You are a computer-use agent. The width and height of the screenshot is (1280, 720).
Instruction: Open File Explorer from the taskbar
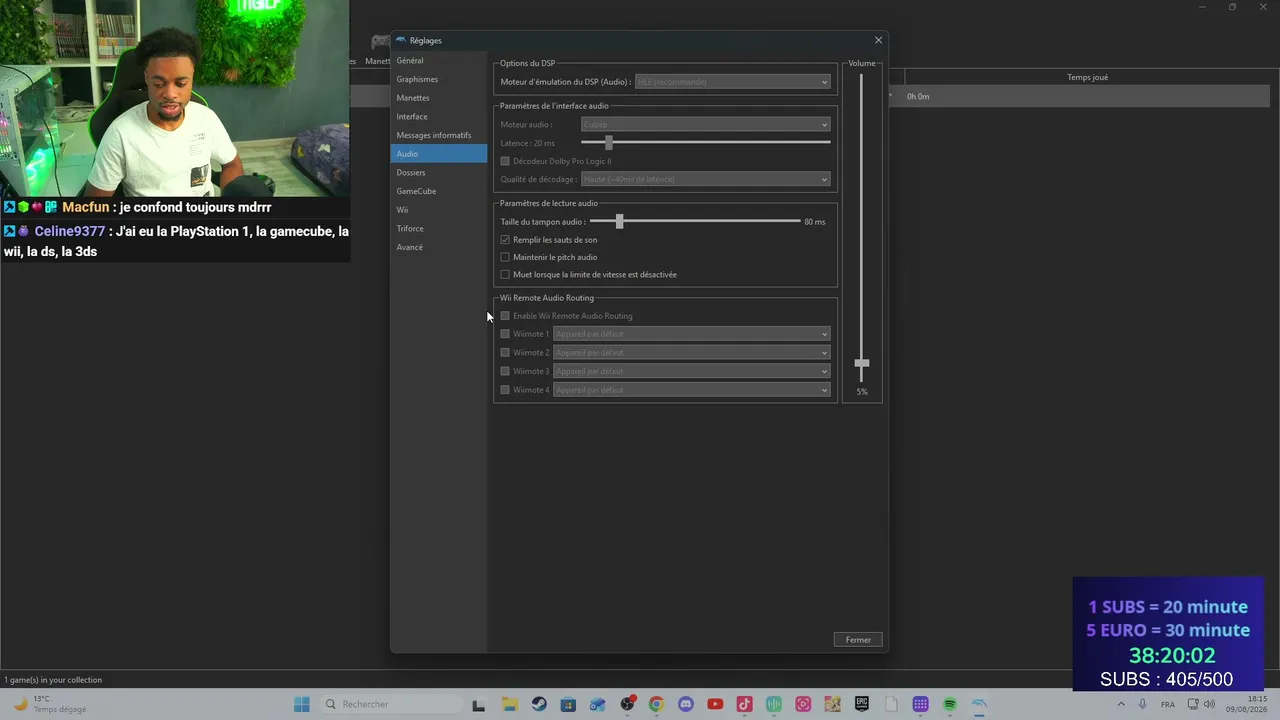509,704
